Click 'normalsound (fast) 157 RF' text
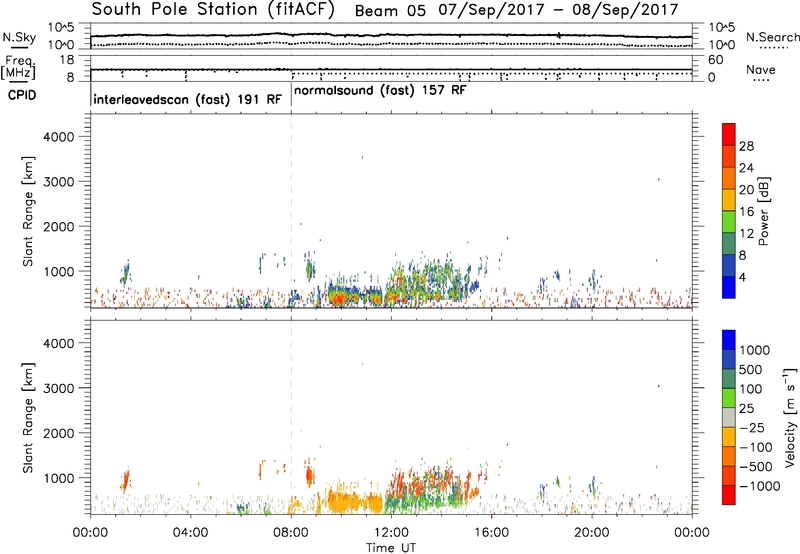 pos(380,91)
